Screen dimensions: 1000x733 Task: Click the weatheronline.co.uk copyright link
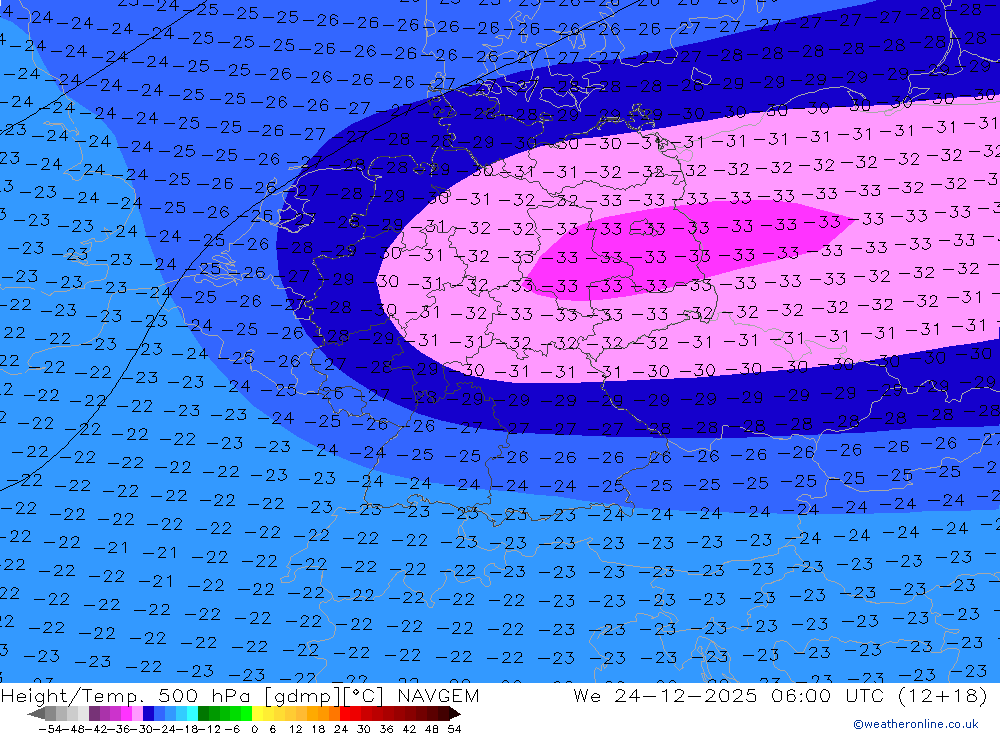[916, 724]
